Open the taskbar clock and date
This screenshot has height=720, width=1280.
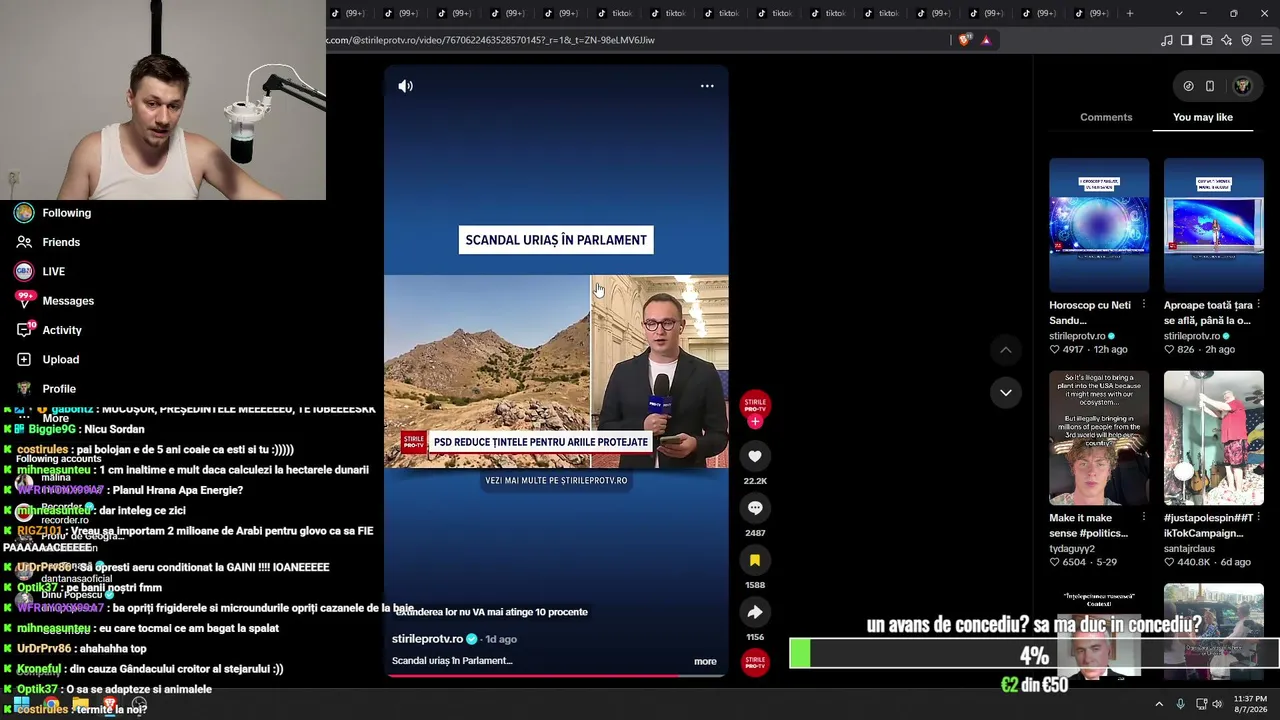click(1250, 704)
